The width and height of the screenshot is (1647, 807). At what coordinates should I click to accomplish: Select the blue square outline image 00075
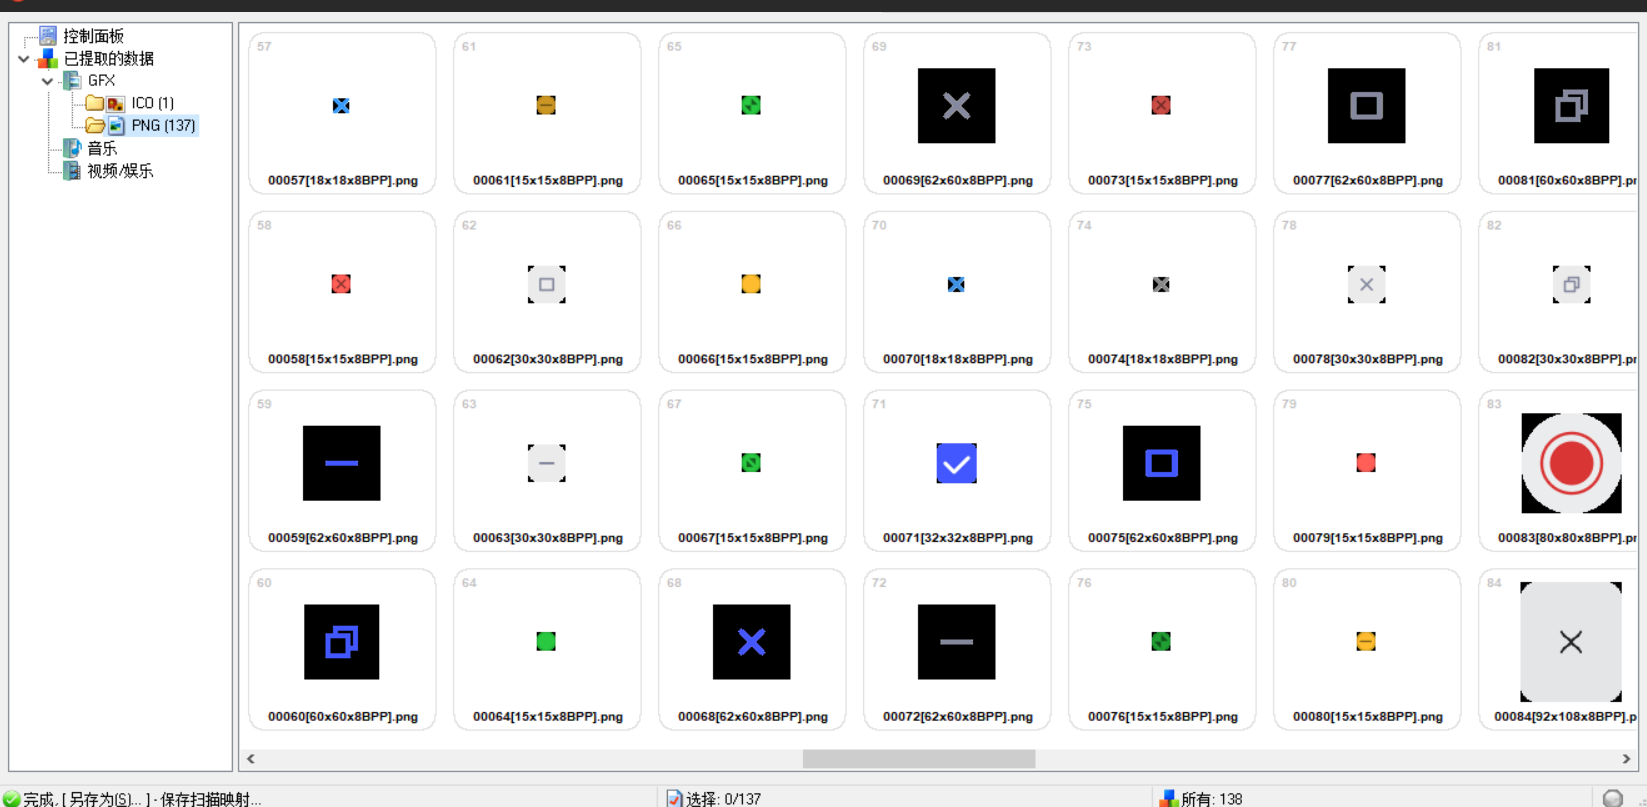pyautogui.click(x=1161, y=463)
